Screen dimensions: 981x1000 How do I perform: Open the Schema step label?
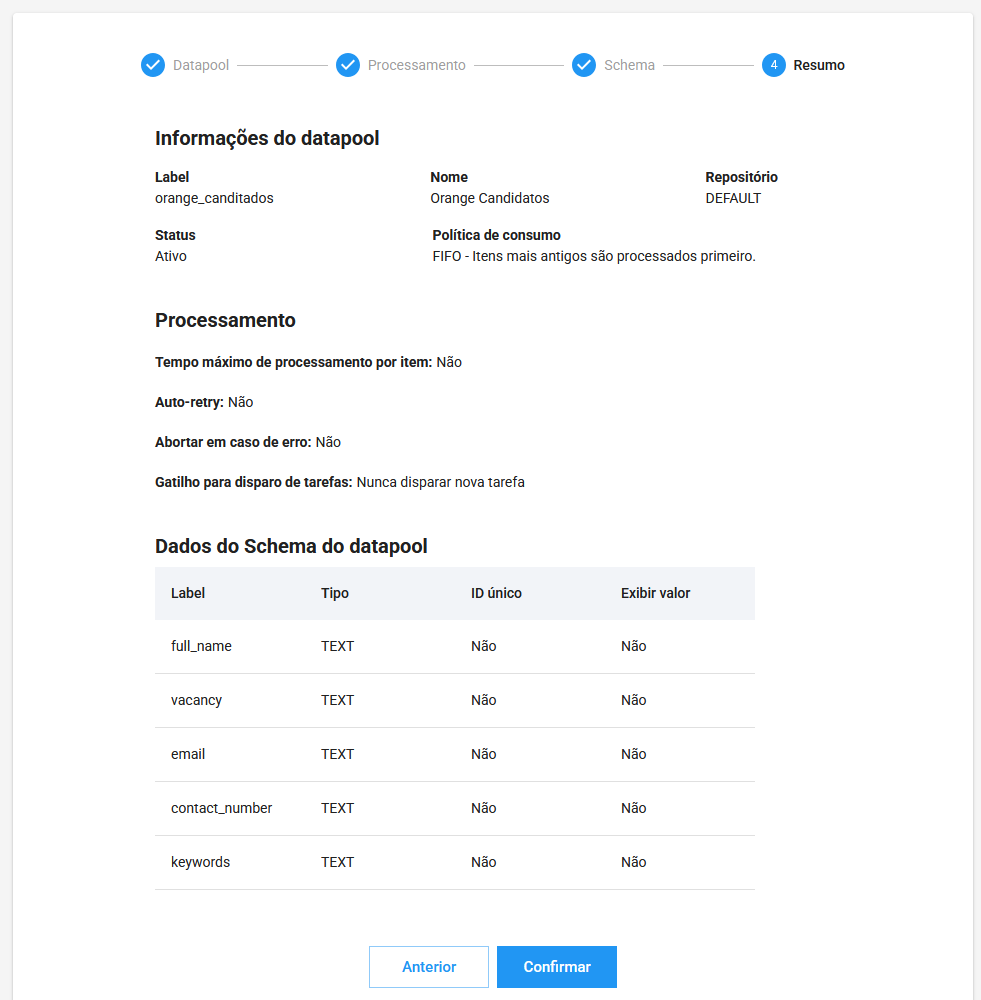629,65
